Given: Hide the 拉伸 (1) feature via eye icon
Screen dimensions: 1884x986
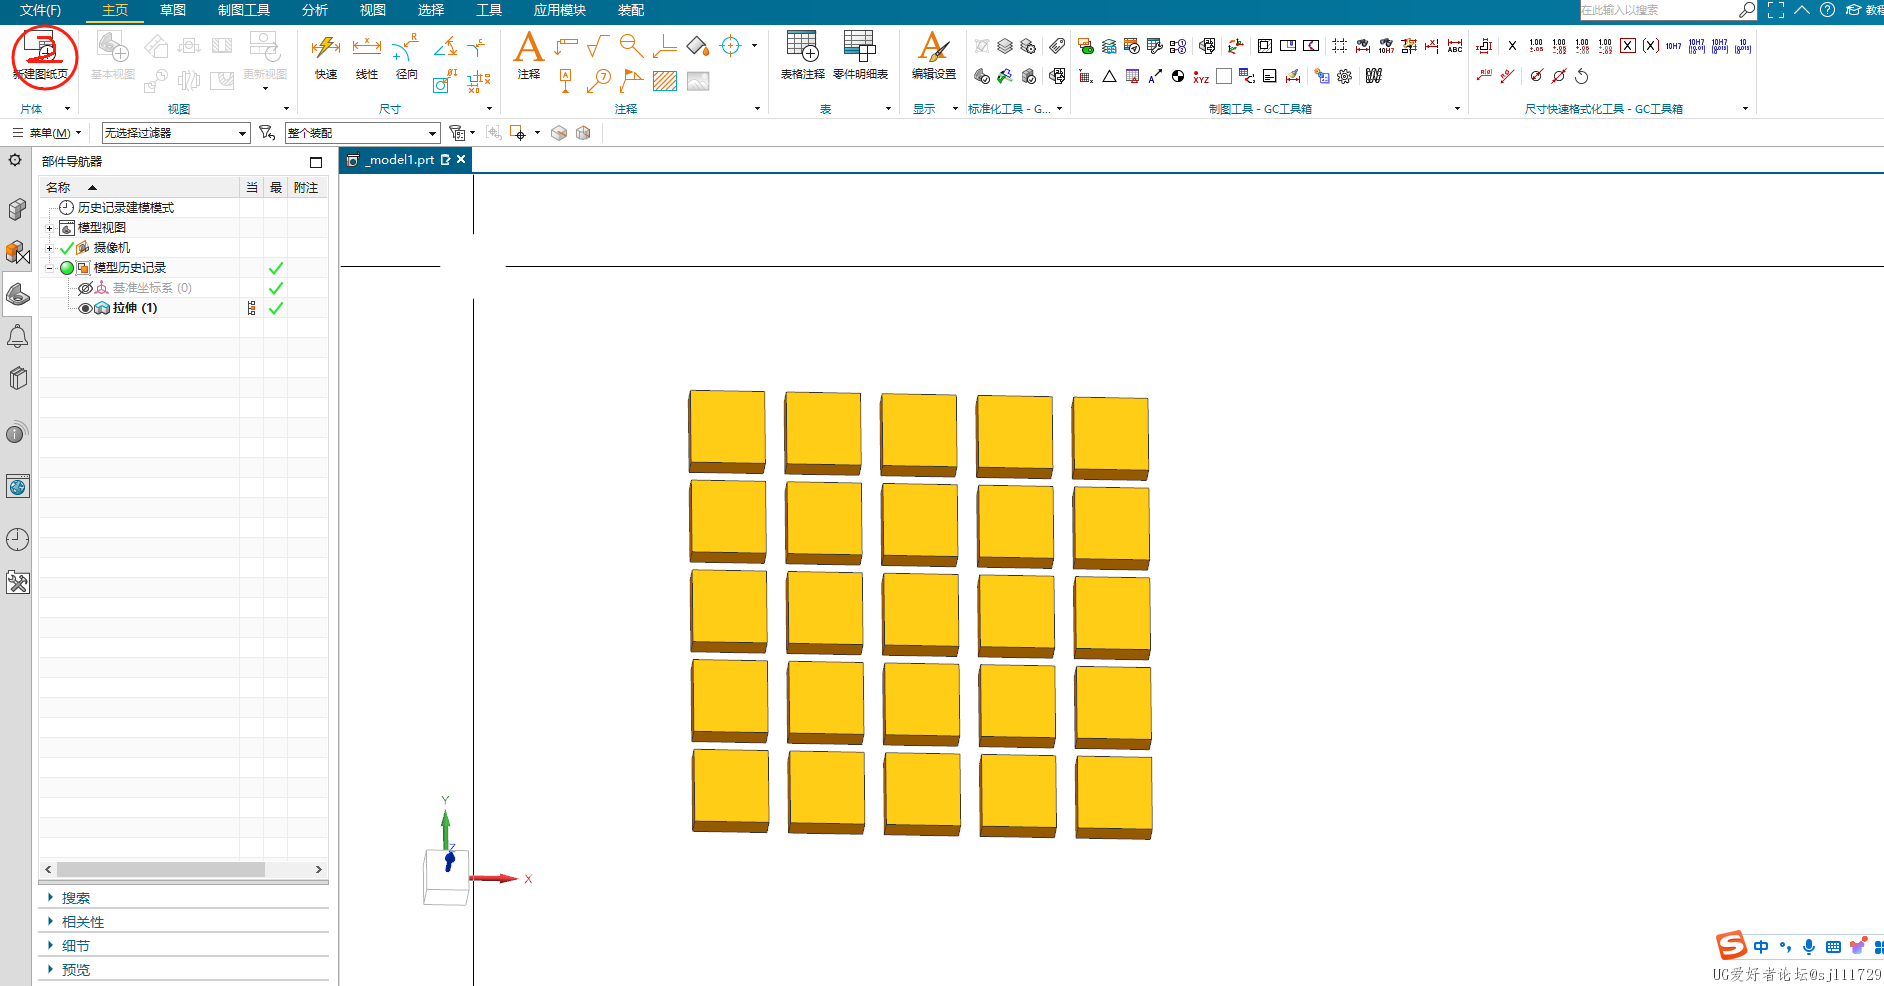Looking at the screenshot, I should point(85,308).
